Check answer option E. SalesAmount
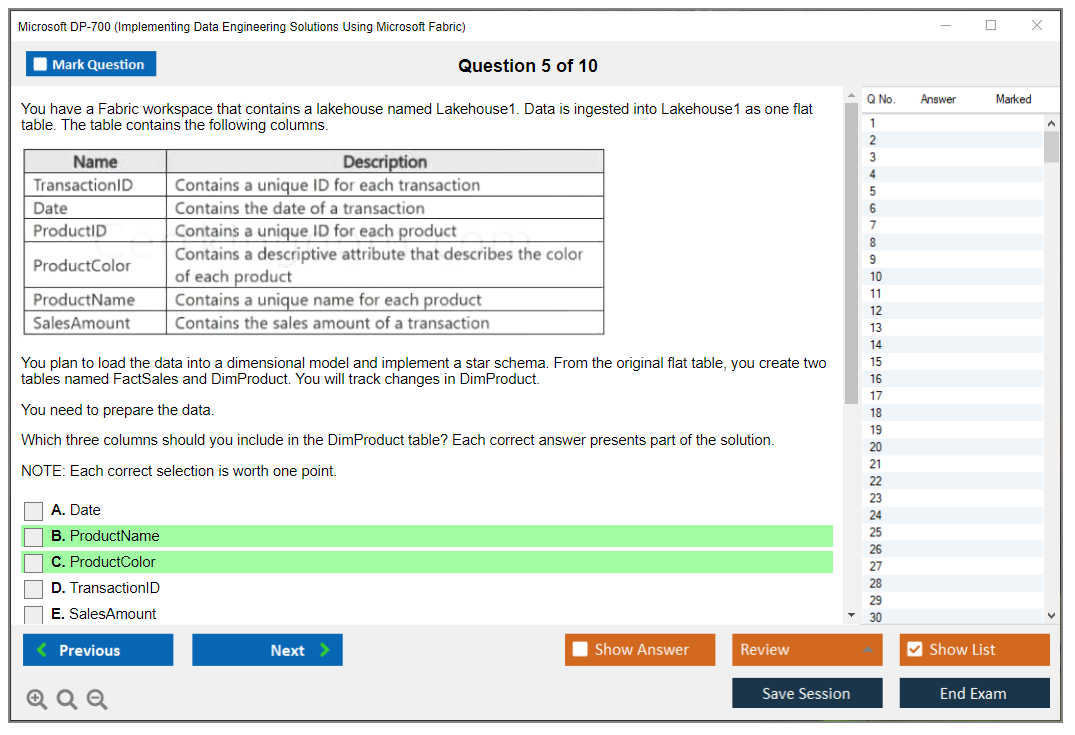The image size is (1075, 735). (33, 614)
